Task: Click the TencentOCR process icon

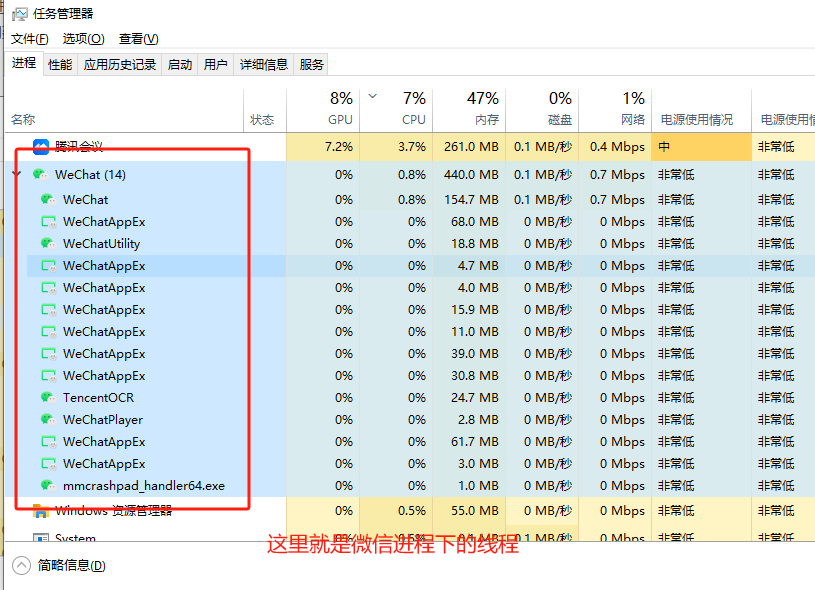Action: pyautogui.click(x=48, y=398)
